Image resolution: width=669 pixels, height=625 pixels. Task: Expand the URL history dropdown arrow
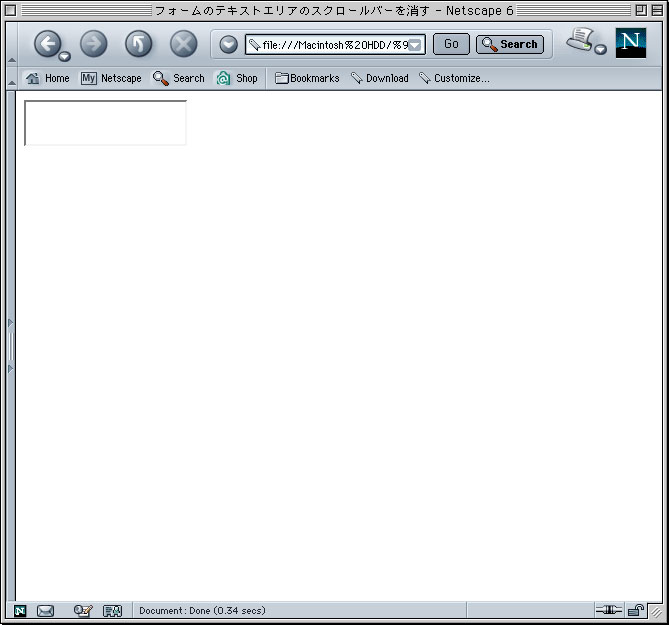[x=415, y=45]
